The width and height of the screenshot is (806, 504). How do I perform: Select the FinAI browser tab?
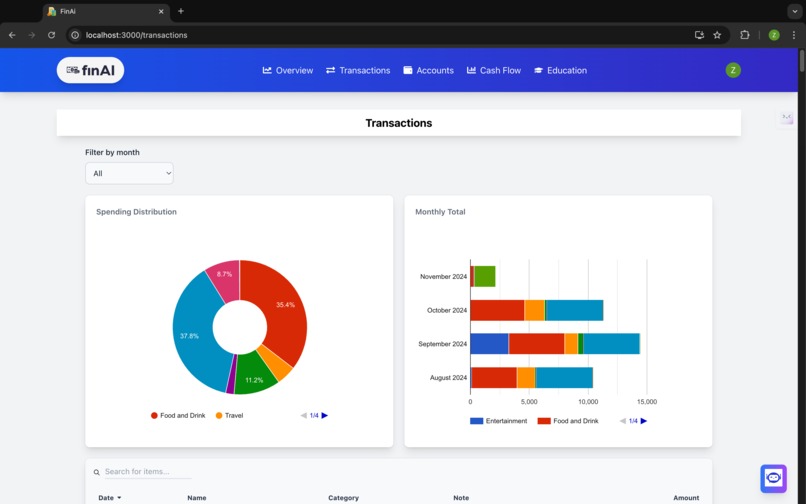106,11
